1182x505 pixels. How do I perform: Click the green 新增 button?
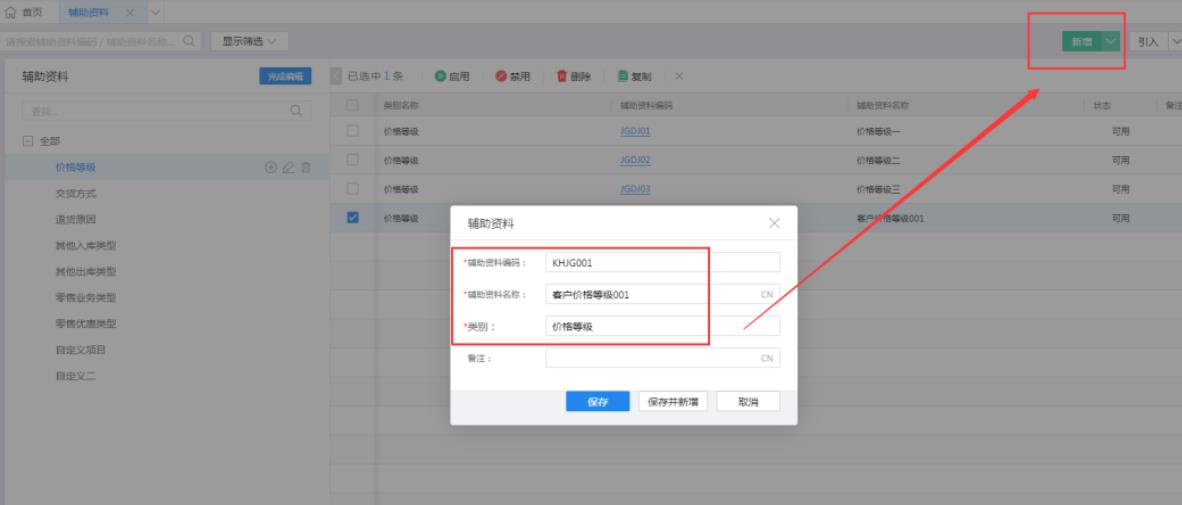pyautogui.click(x=1082, y=41)
